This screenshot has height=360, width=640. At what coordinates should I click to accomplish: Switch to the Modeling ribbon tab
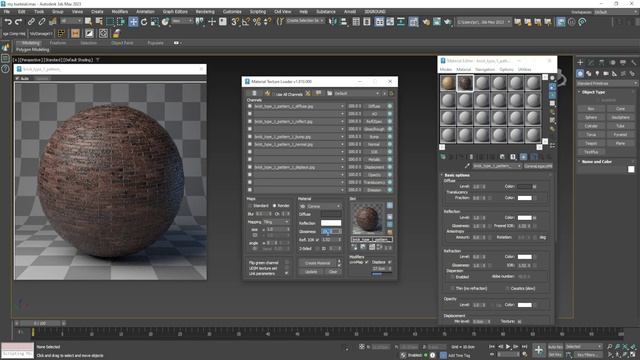31,43
